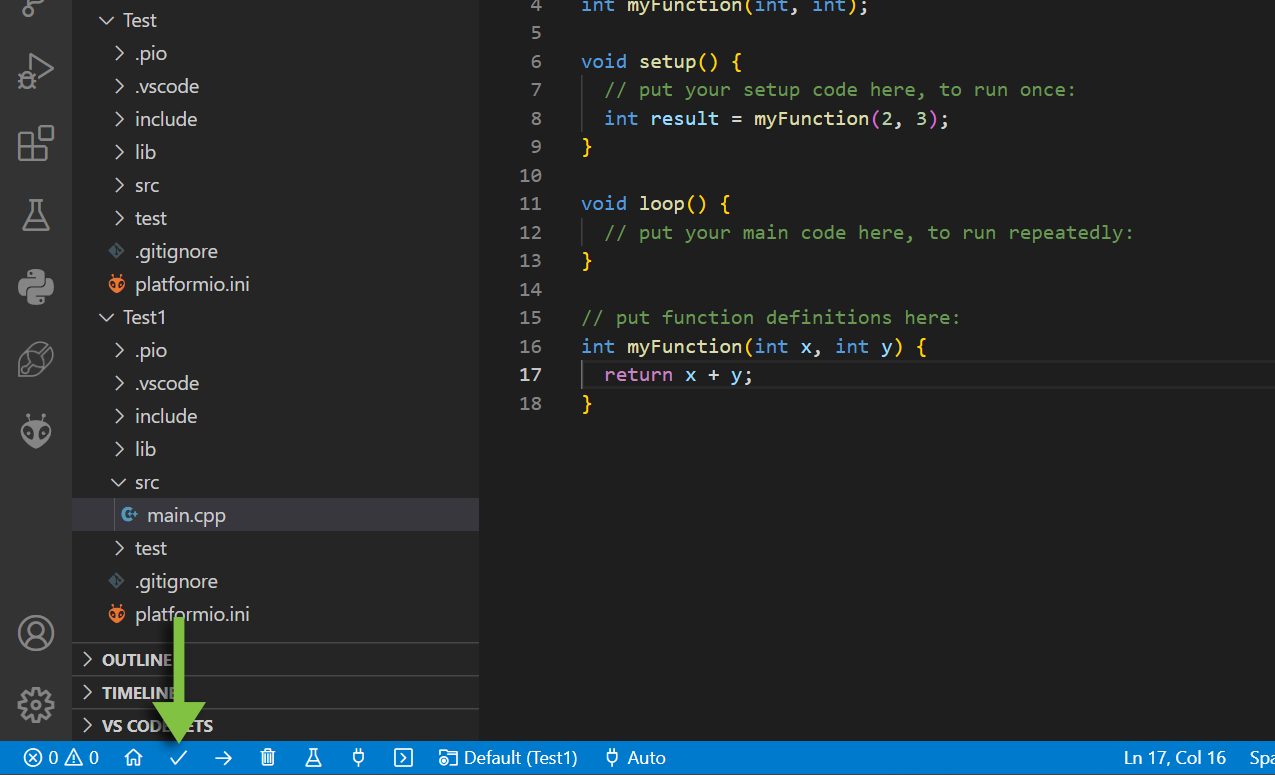Open the PlatformIO alien icon in activity bar

pyautogui.click(x=35, y=431)
